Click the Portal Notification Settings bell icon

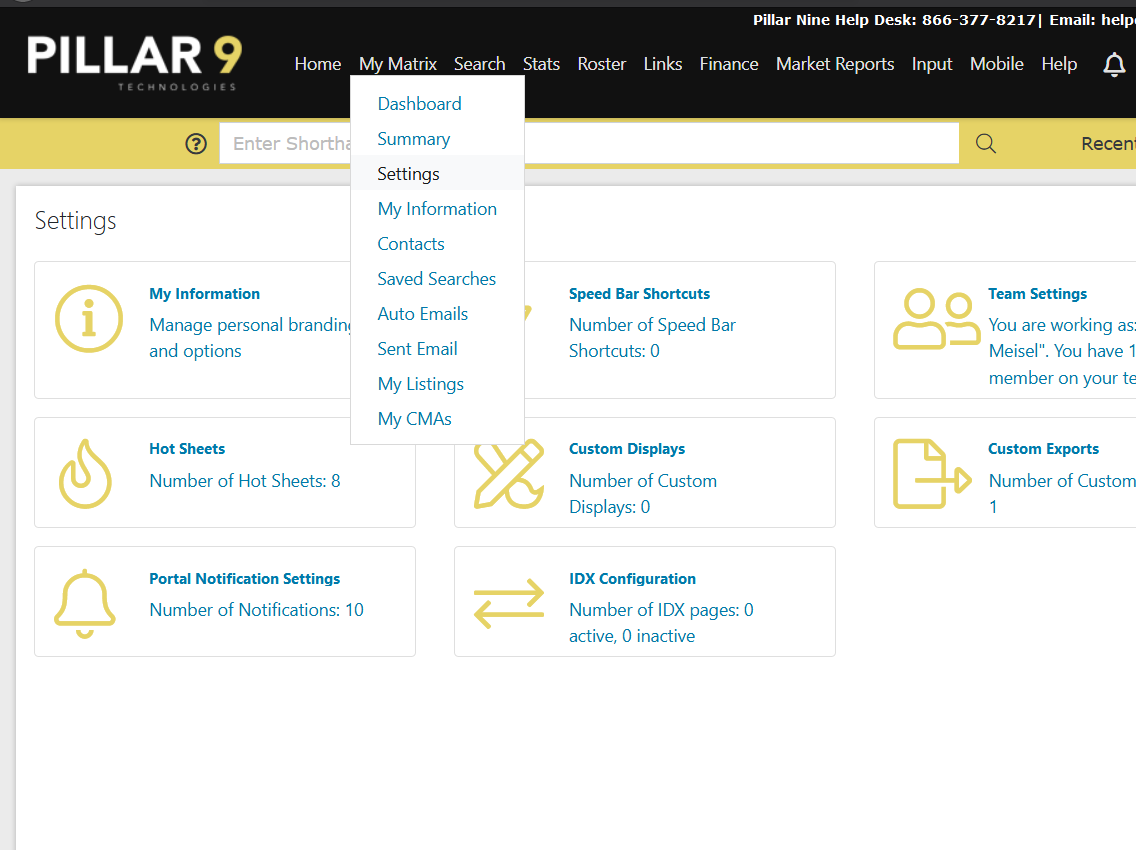[85, 601]
